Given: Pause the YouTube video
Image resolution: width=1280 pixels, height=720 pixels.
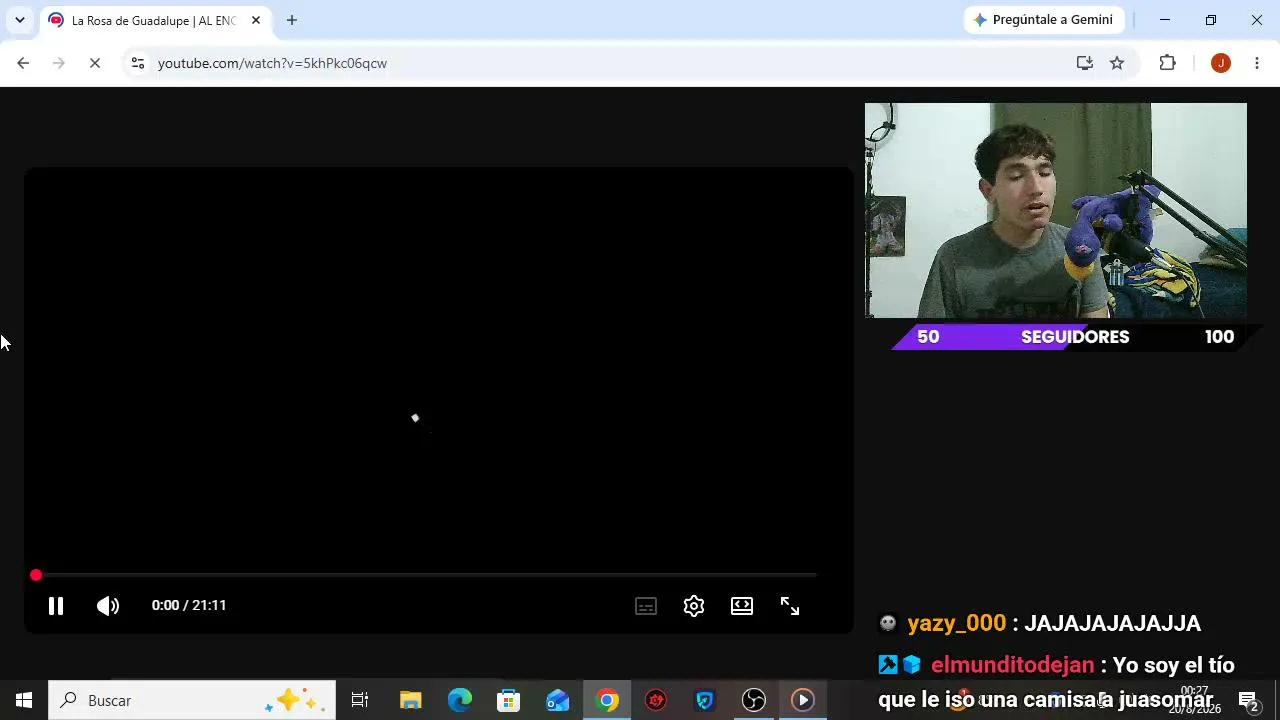Looking at the screenshot, I should 56,606.
